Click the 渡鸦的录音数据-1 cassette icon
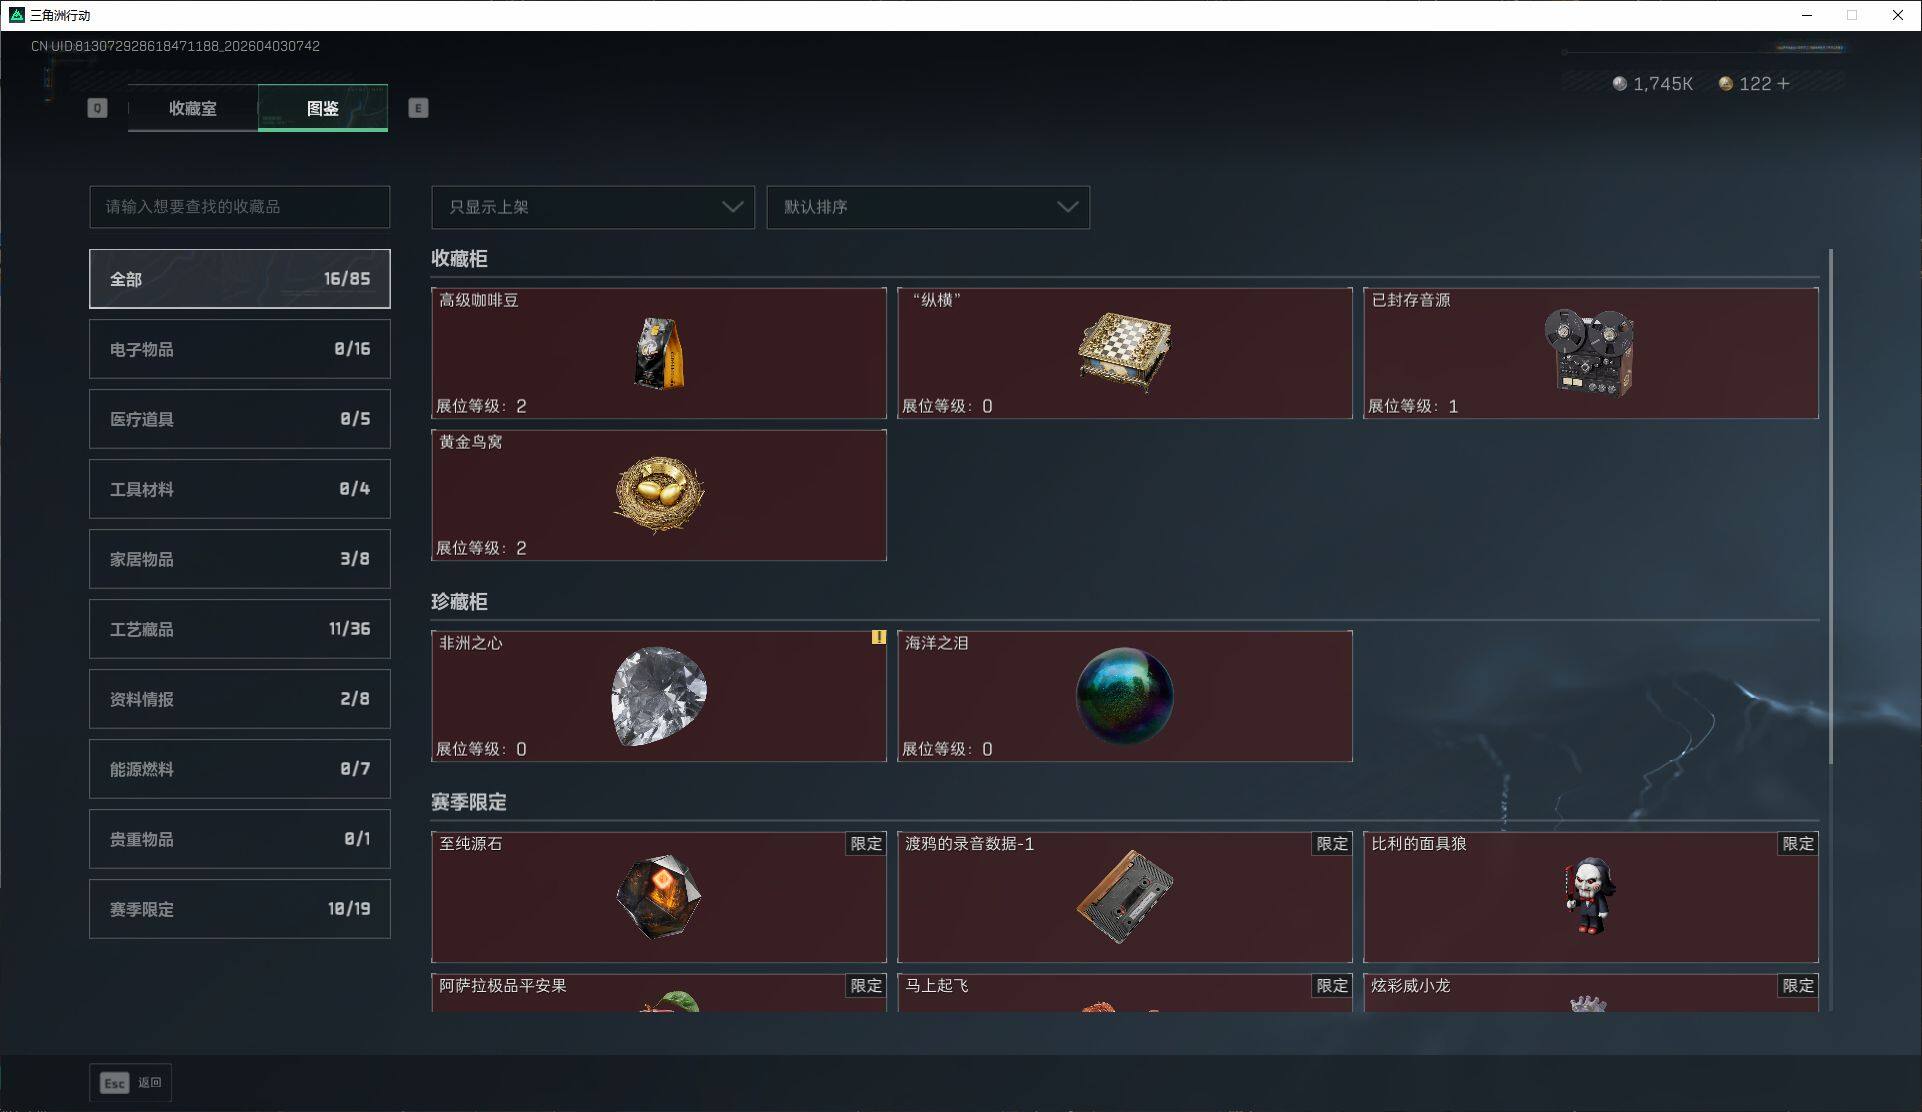1922x1112 pixels. pos(1124,896)
